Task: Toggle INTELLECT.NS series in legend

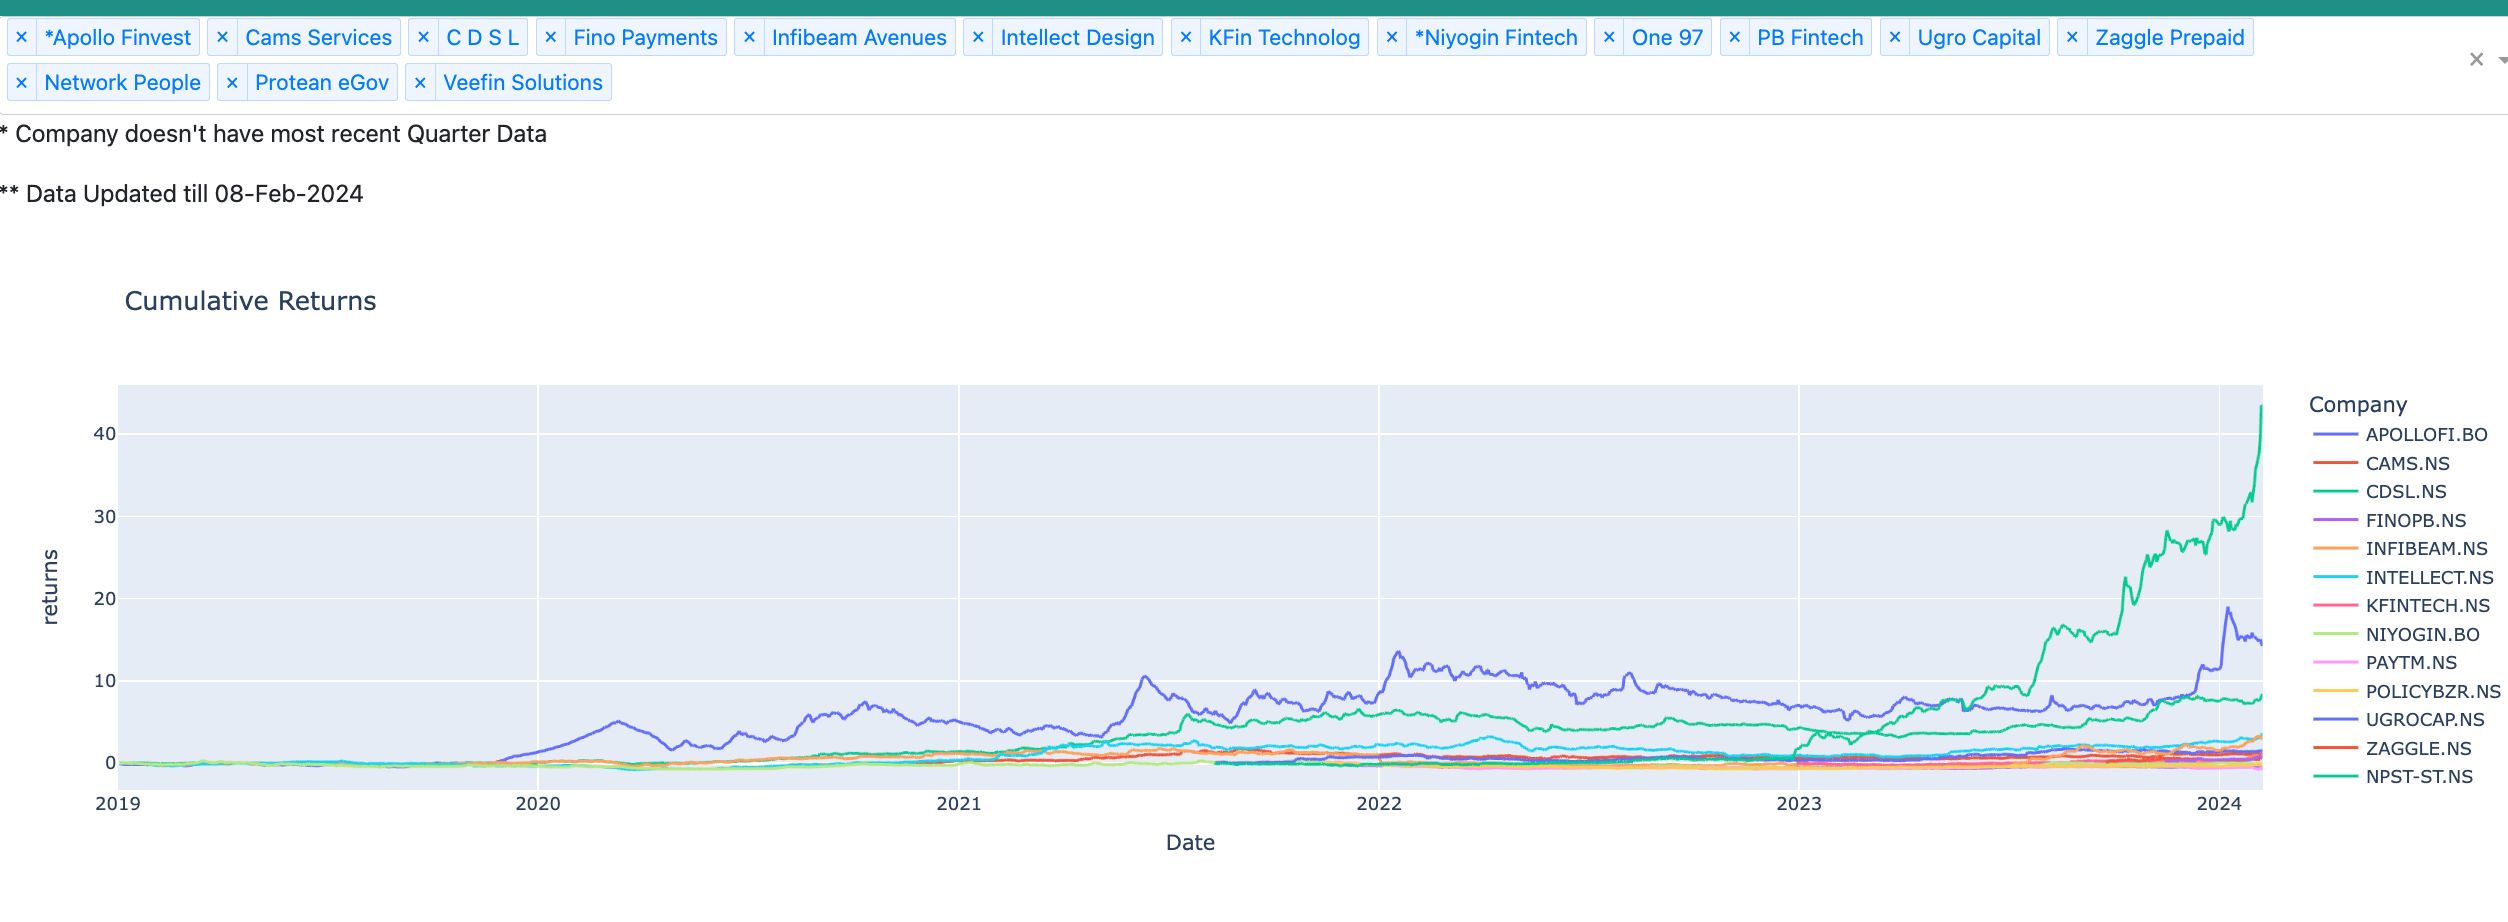Action: point(2404,578)
